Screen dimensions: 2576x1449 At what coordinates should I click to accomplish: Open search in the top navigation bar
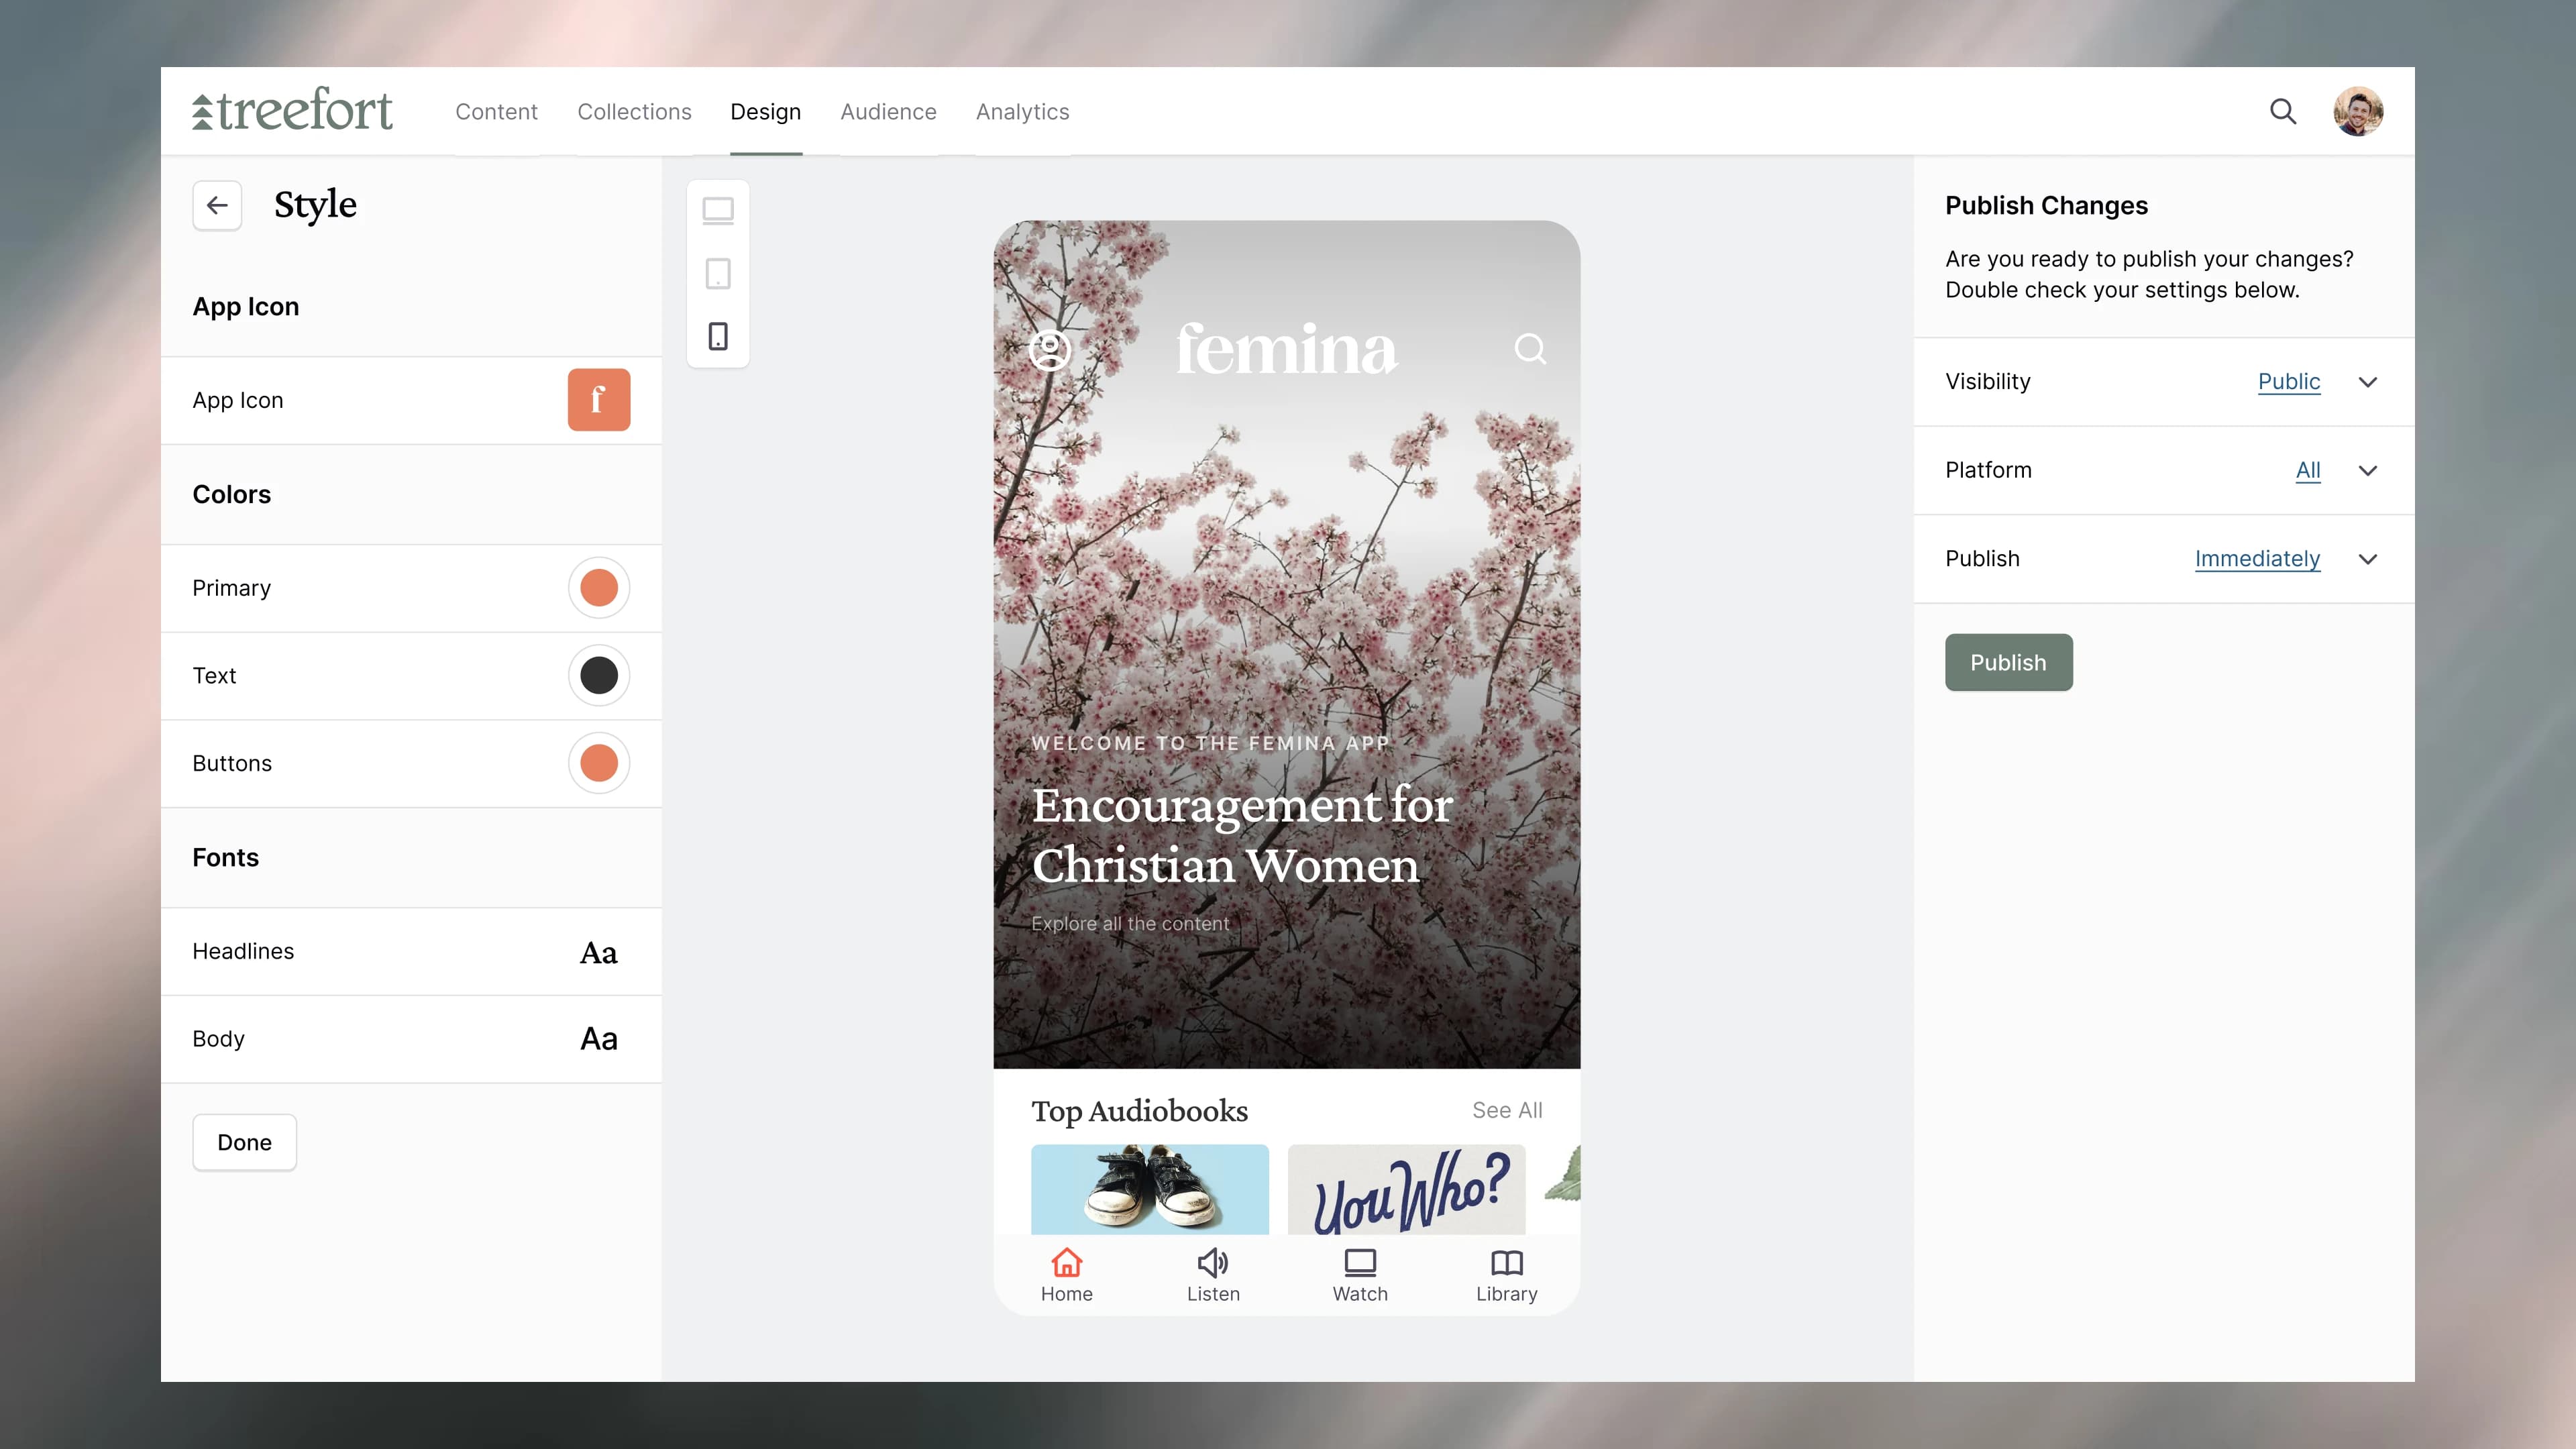(x=2283, y=111)
